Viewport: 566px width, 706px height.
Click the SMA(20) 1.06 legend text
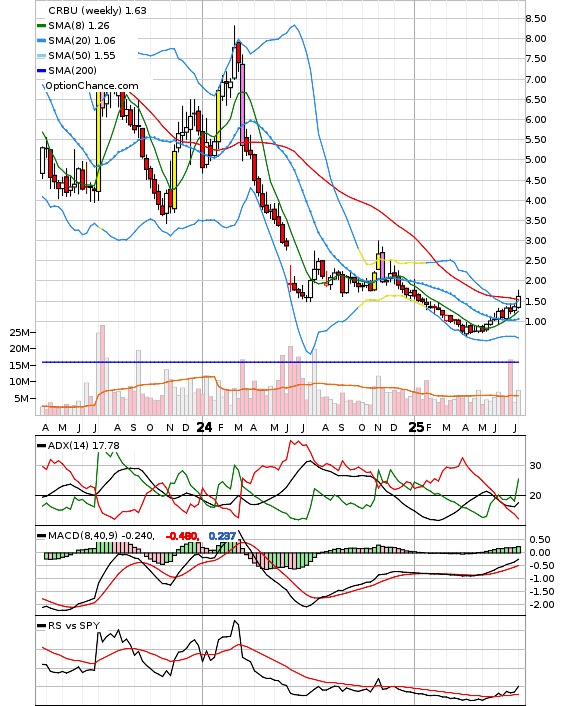coord(82,41)
